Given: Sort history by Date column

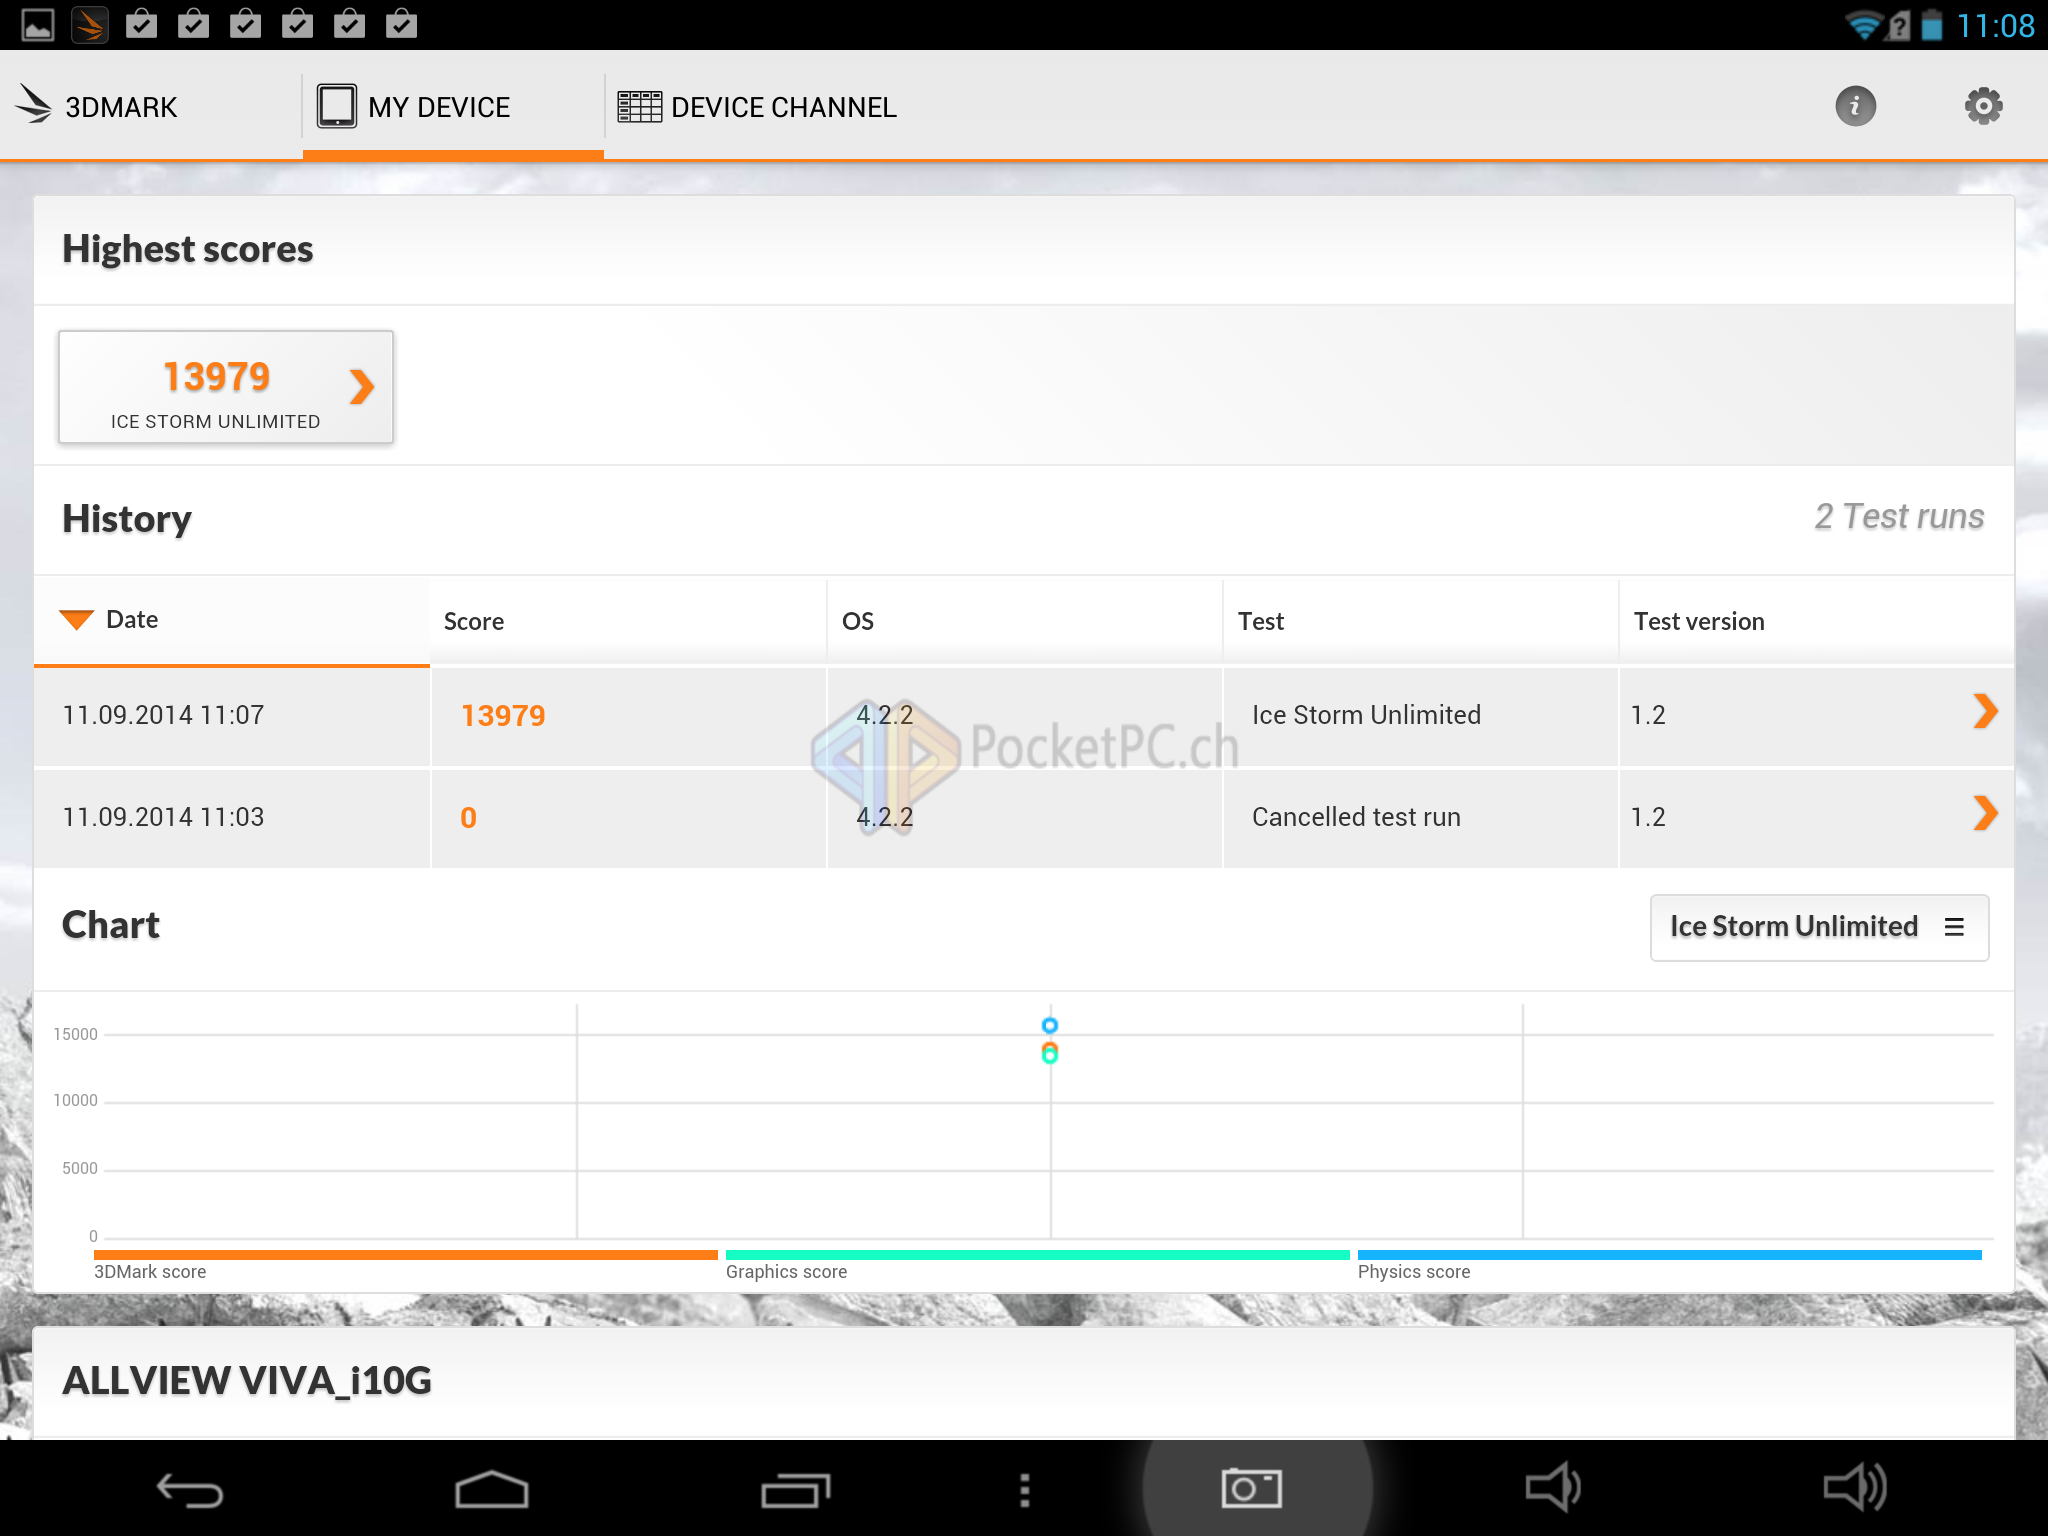Looking at the screenshot, I should coord(232,620).
